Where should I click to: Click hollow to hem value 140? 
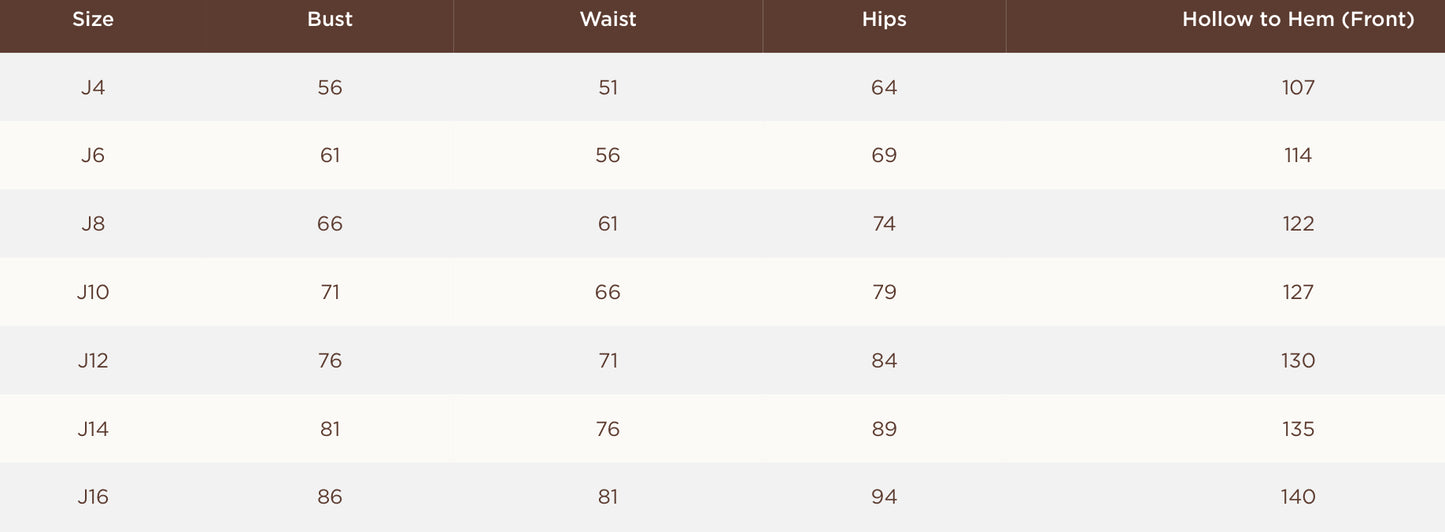1298,497
